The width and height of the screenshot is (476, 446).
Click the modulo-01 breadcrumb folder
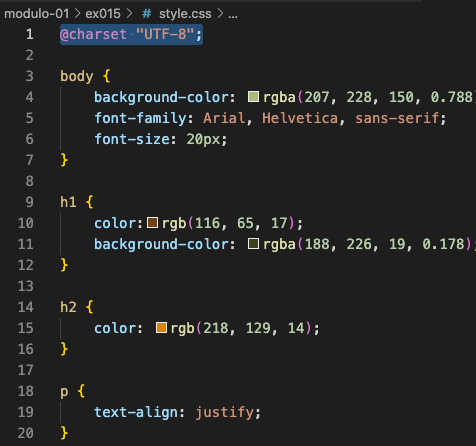(x=36, y=14)
